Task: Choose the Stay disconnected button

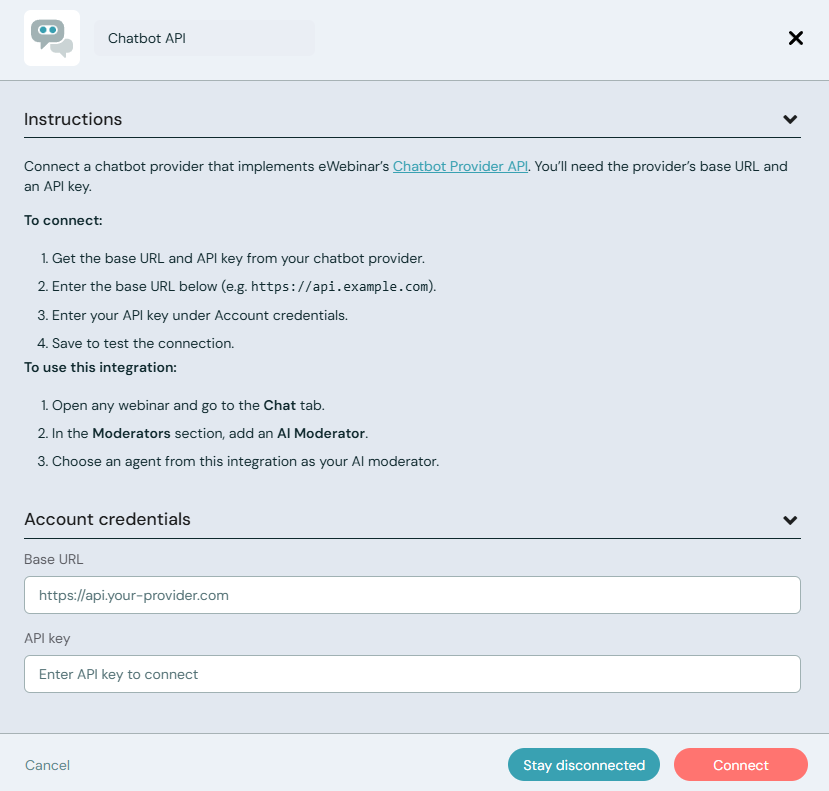Action: click(584, 765)
